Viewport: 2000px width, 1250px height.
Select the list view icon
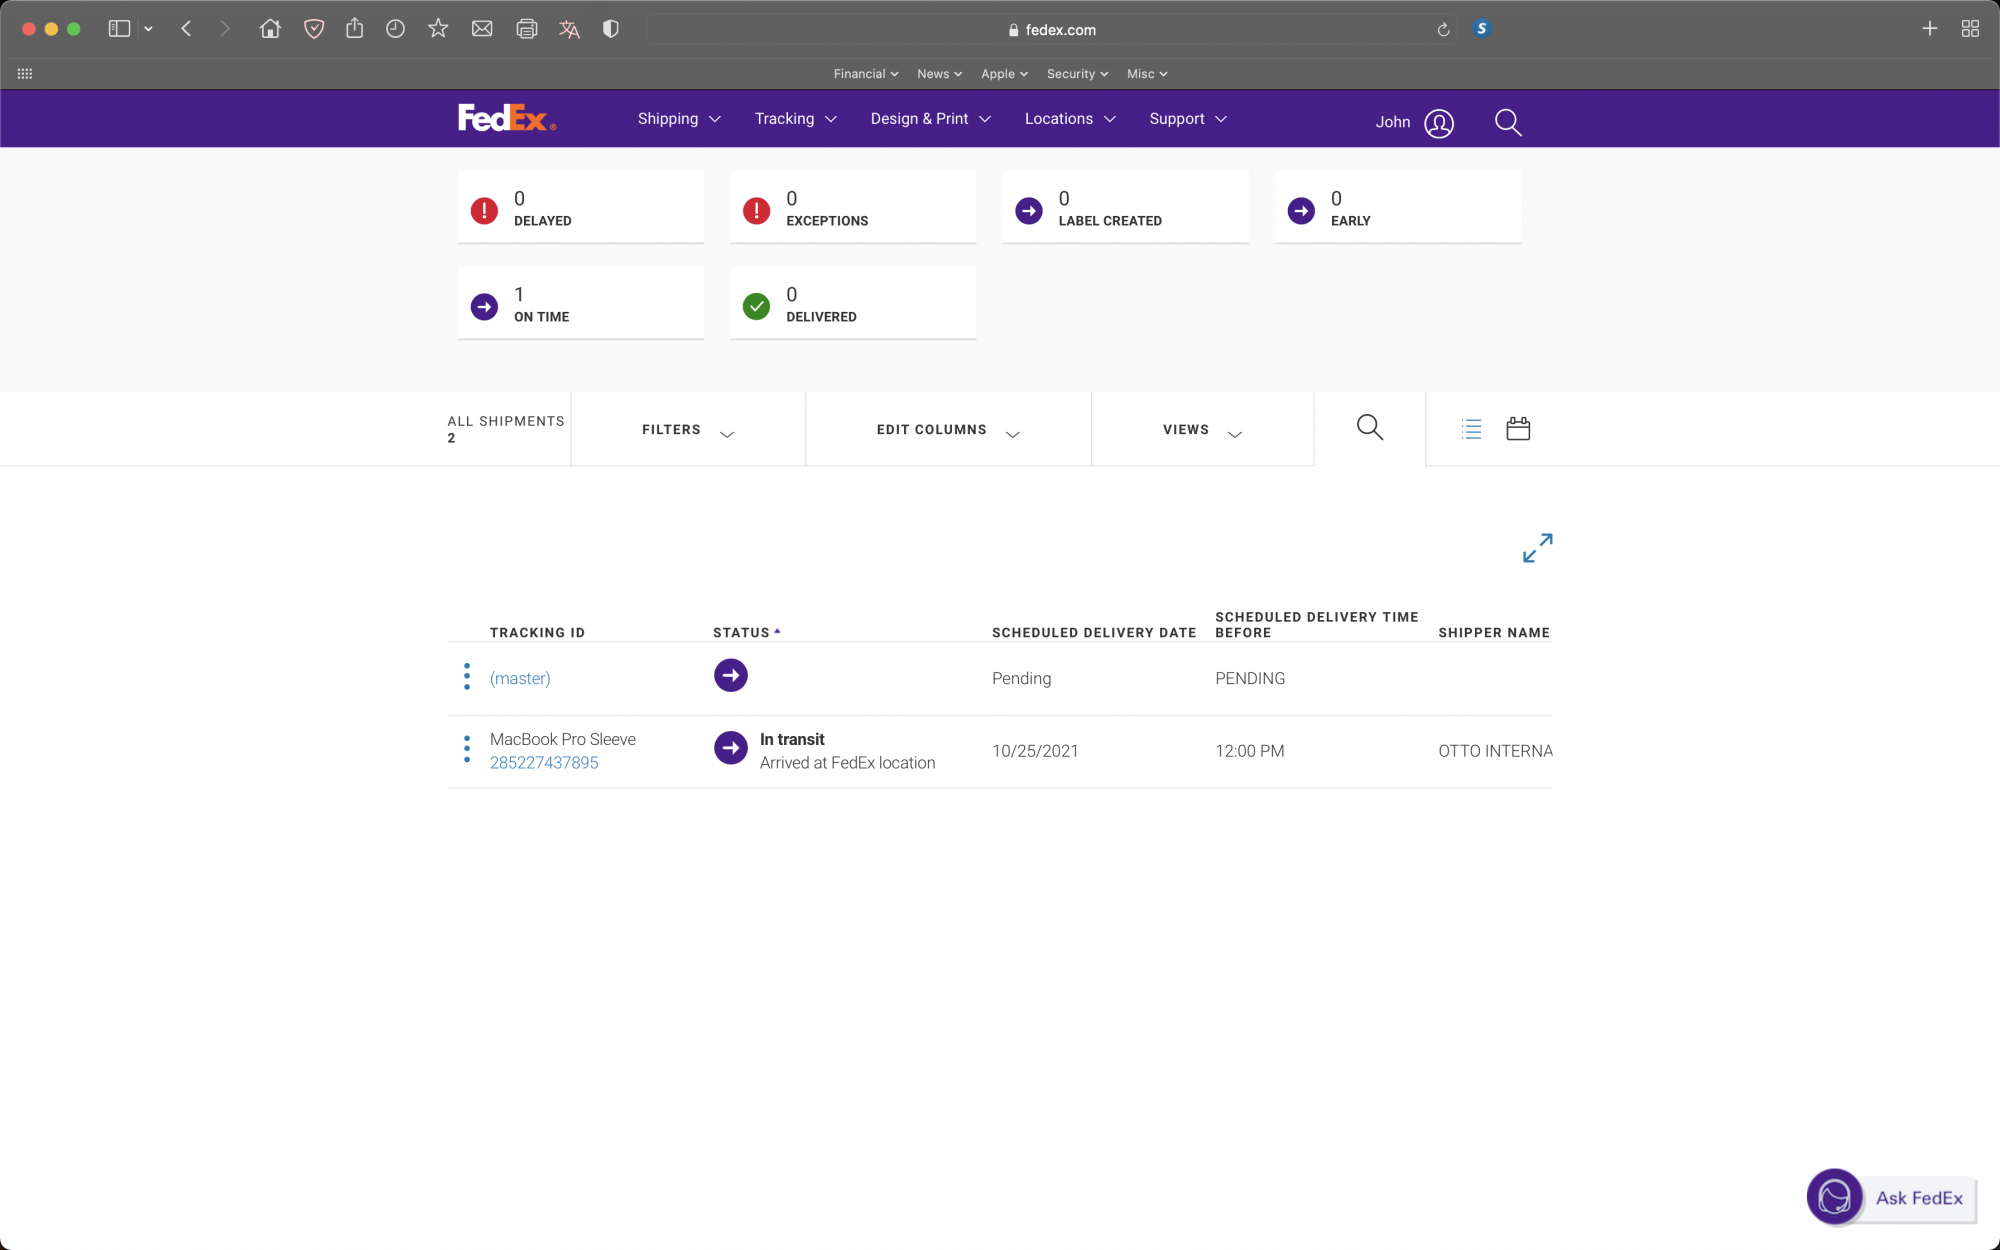1471,429
